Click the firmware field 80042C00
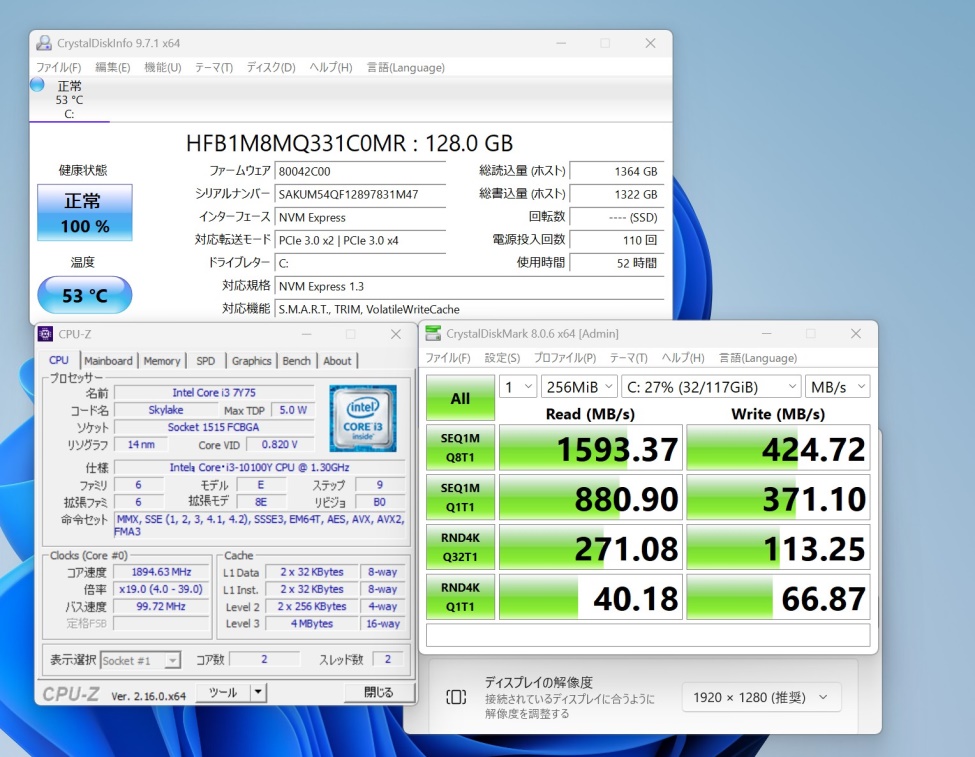The image size is (975, 757). point(360,171)
